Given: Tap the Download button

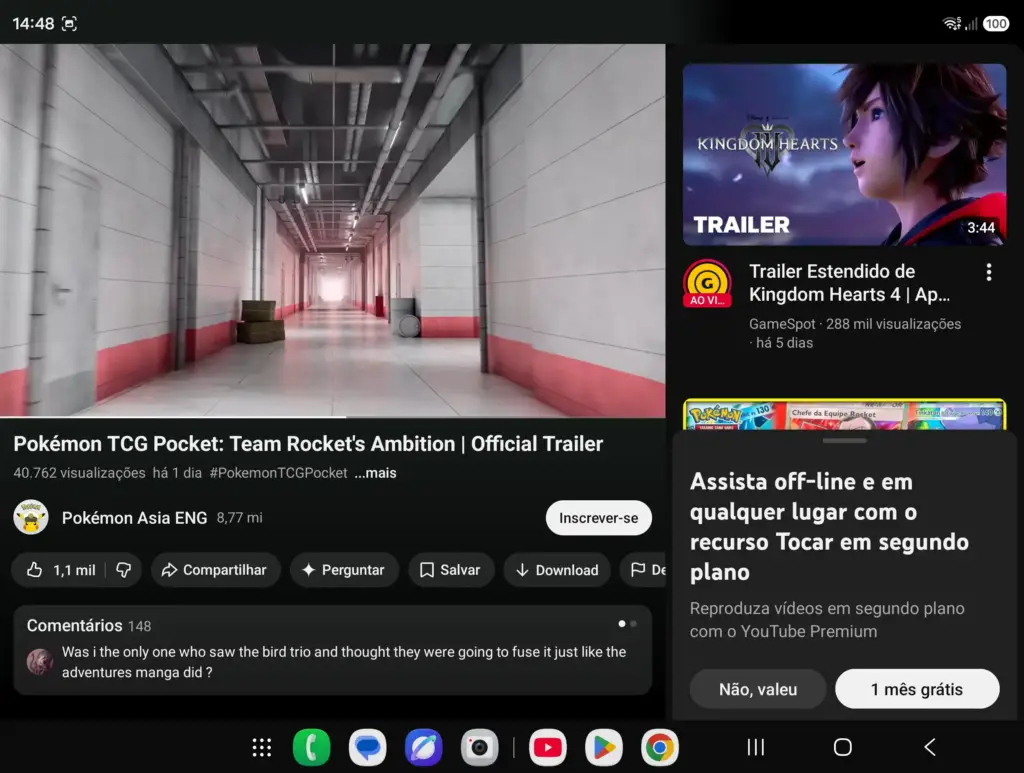Looking at the screenshot, I should point(557,570).
